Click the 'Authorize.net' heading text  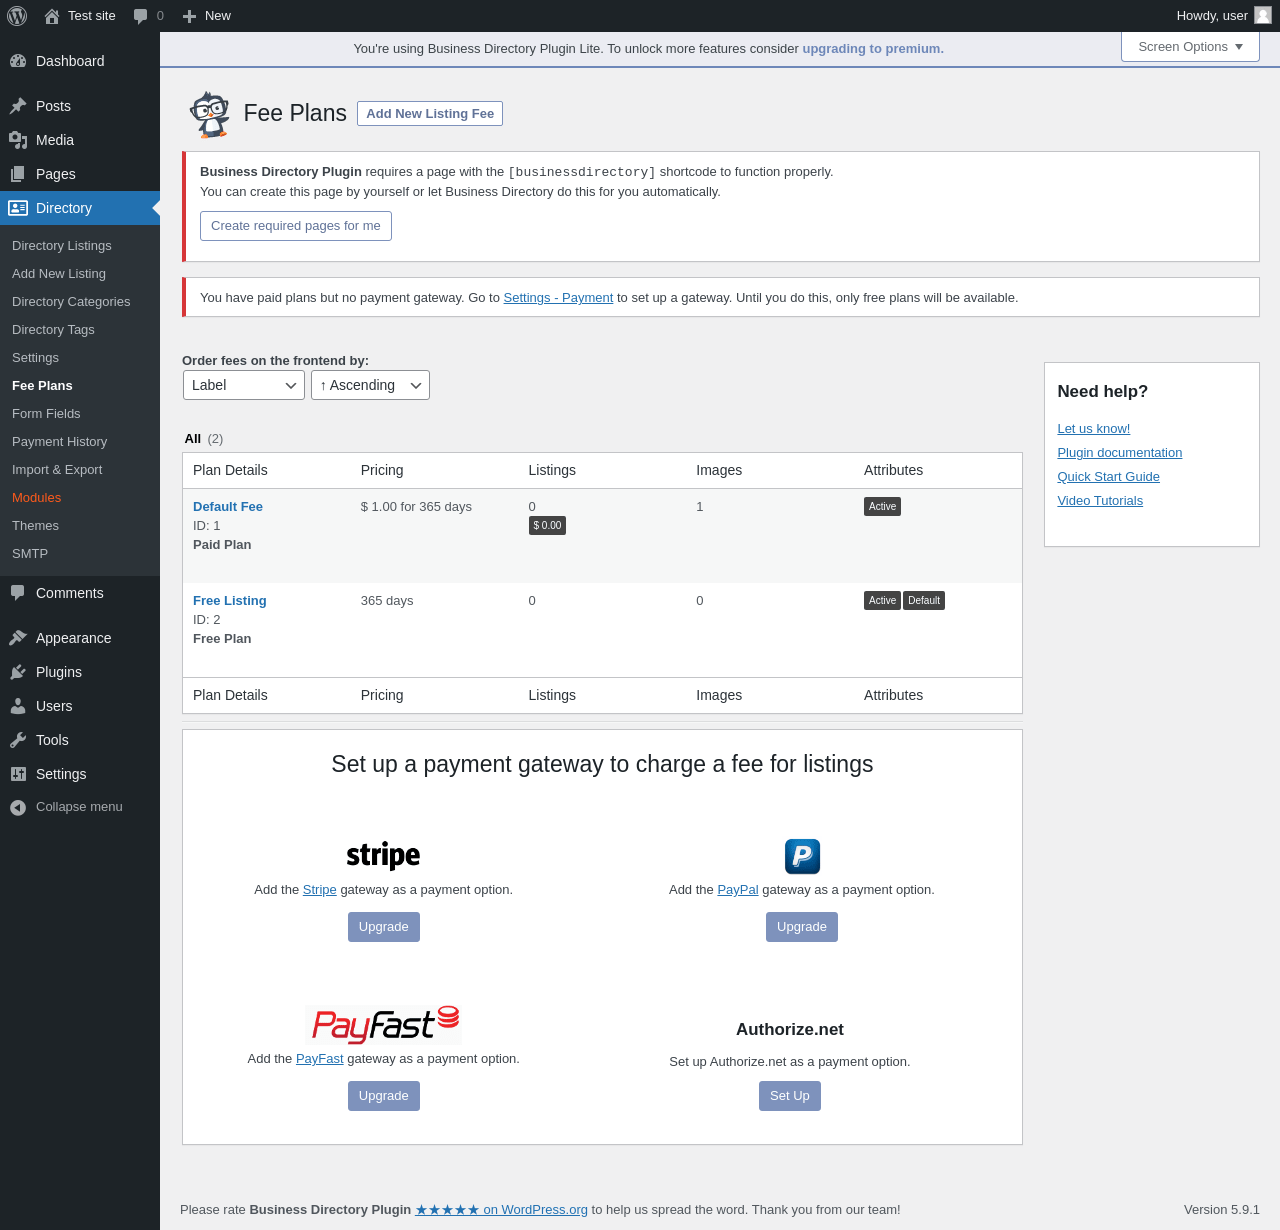click(x=790, y=1030)
